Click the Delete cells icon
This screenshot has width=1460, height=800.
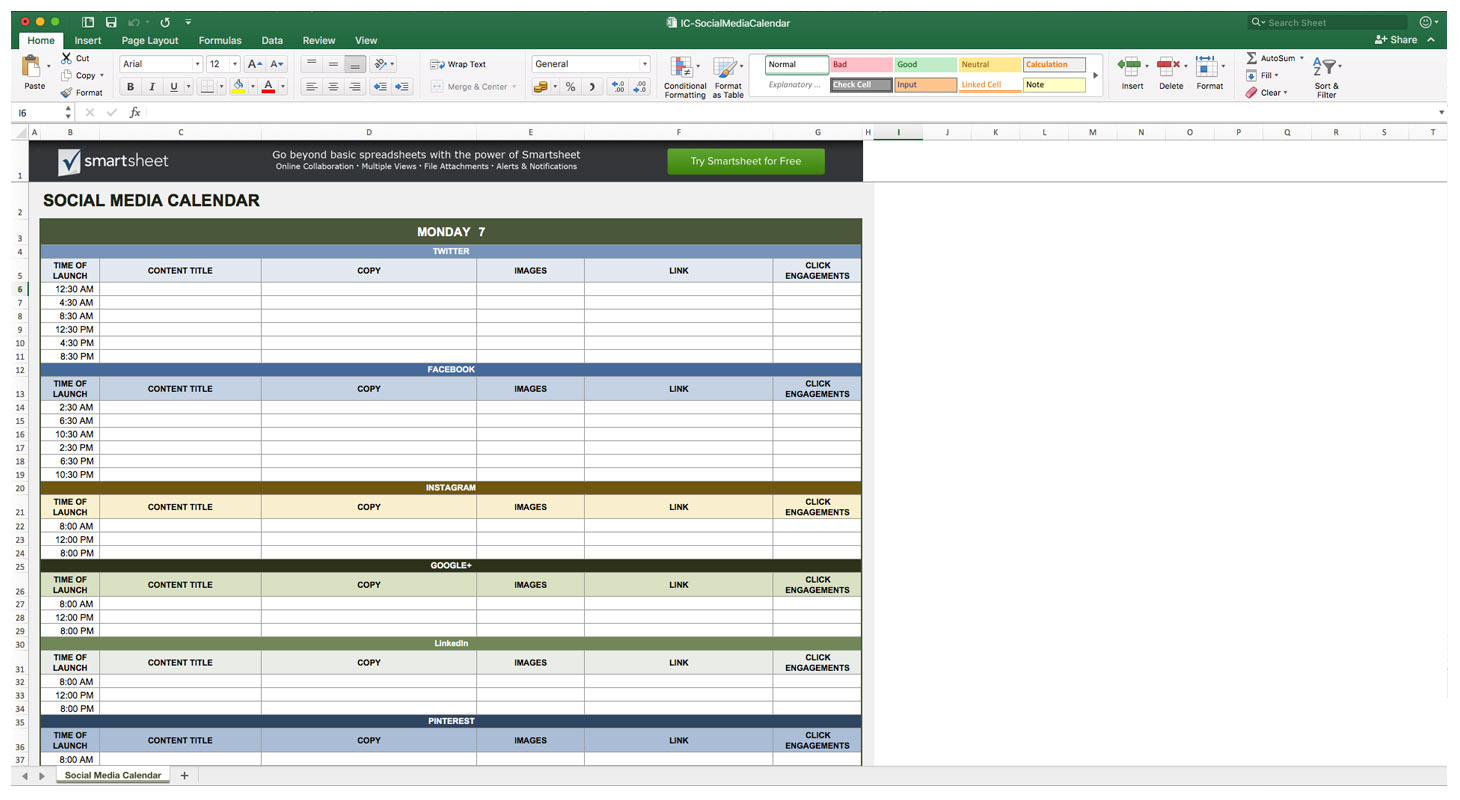click(x=1167, y=67)
